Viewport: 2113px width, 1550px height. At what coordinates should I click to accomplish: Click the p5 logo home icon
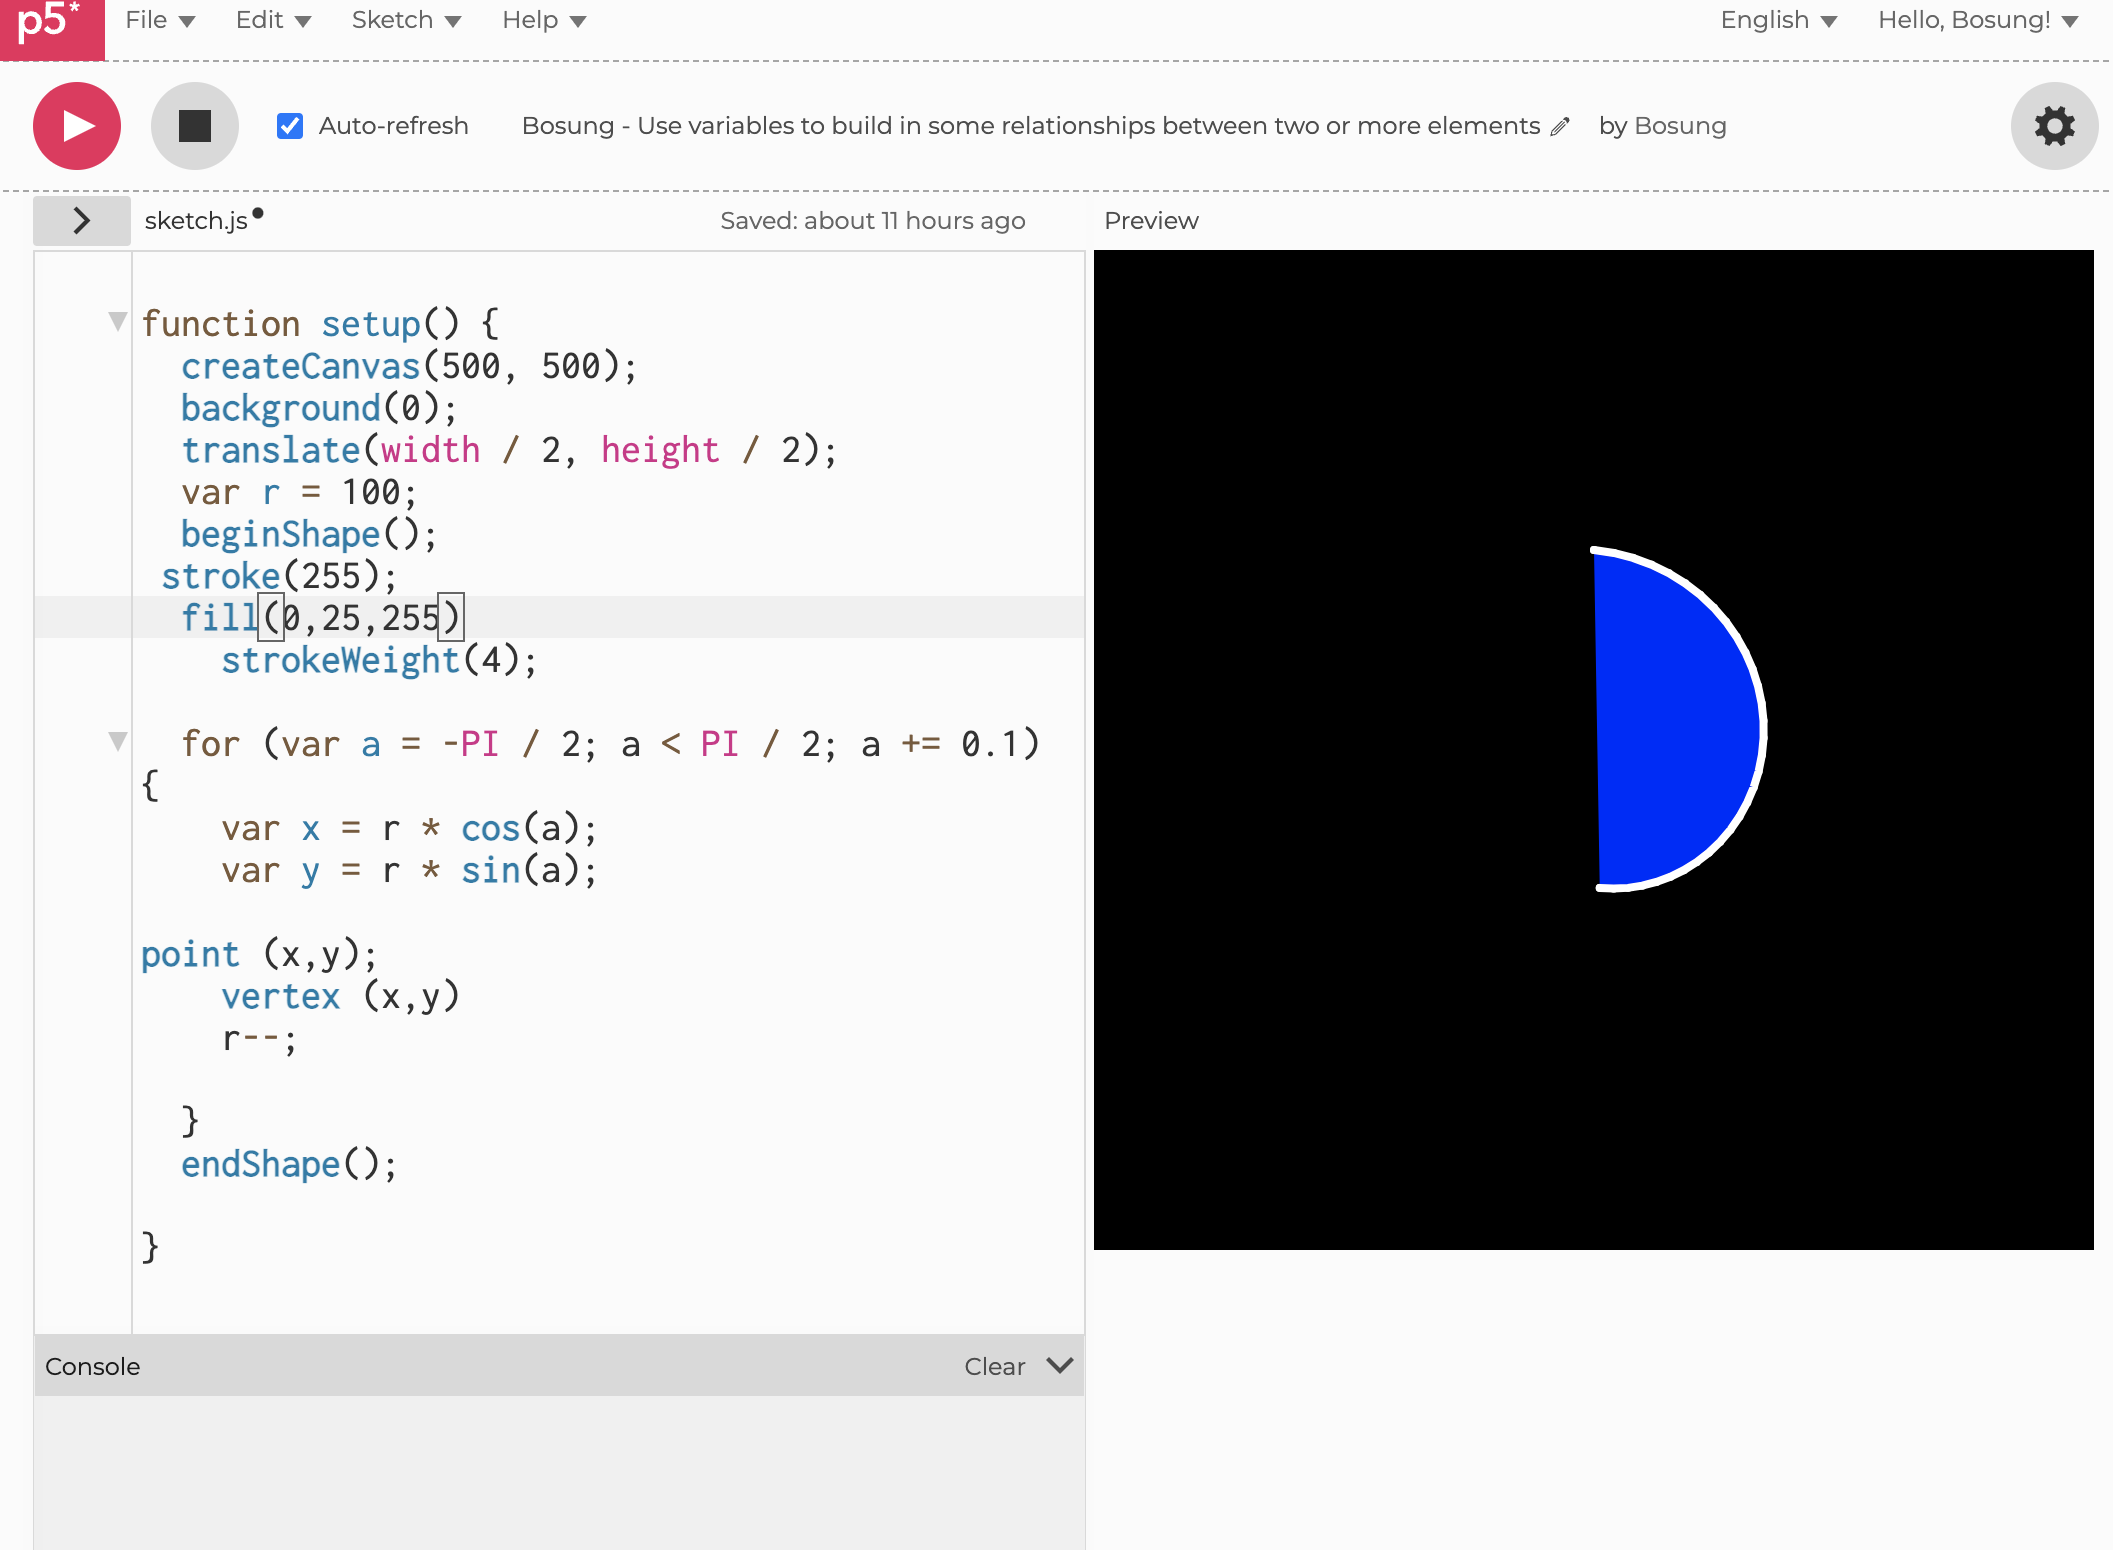click(x=50, y=26)
